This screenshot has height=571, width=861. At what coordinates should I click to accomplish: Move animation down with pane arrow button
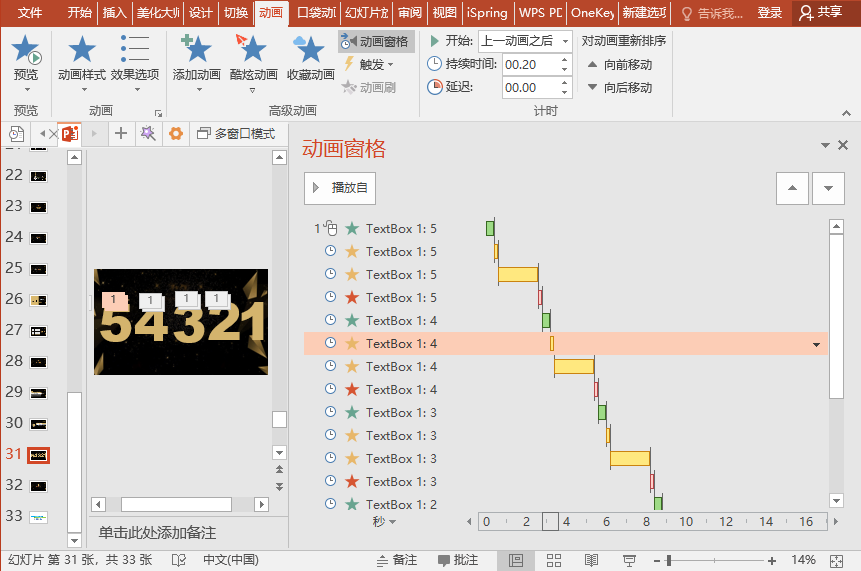(x=828, y=188)
